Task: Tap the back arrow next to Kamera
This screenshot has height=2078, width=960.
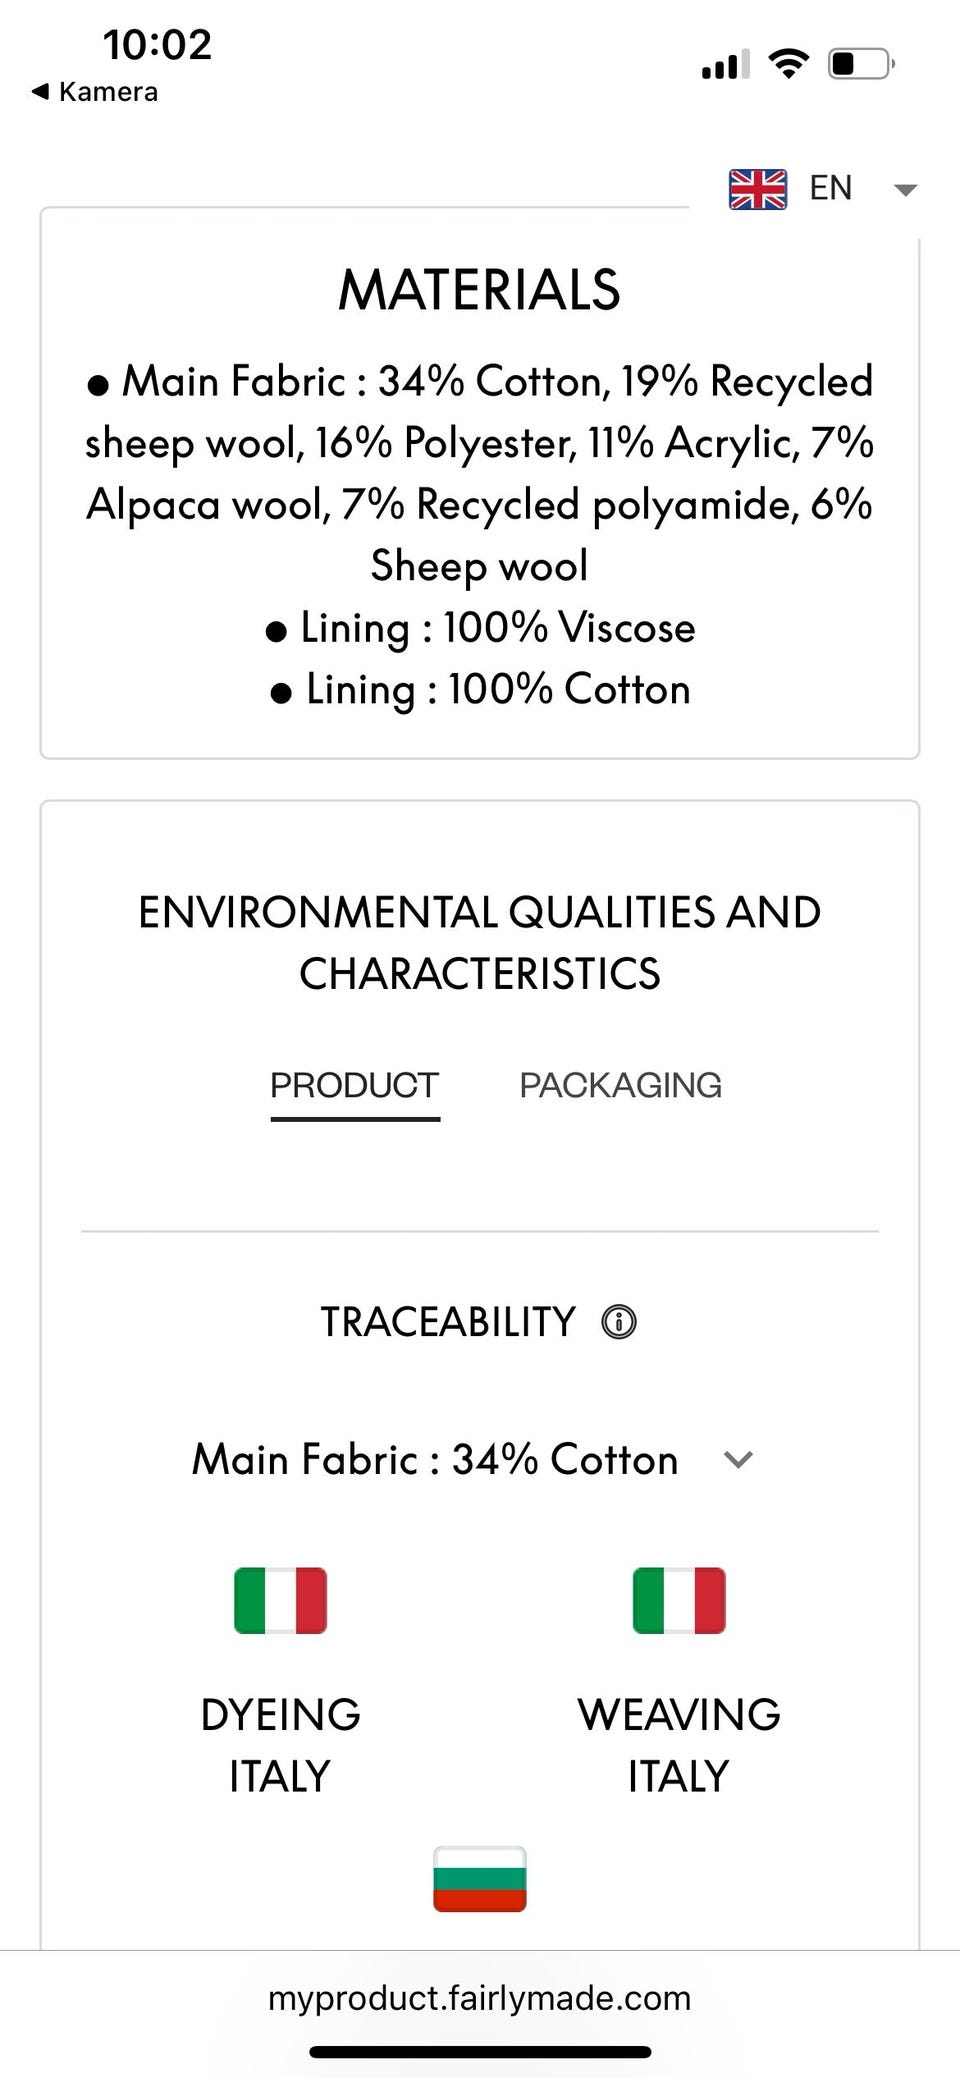Action: [40, 92]
